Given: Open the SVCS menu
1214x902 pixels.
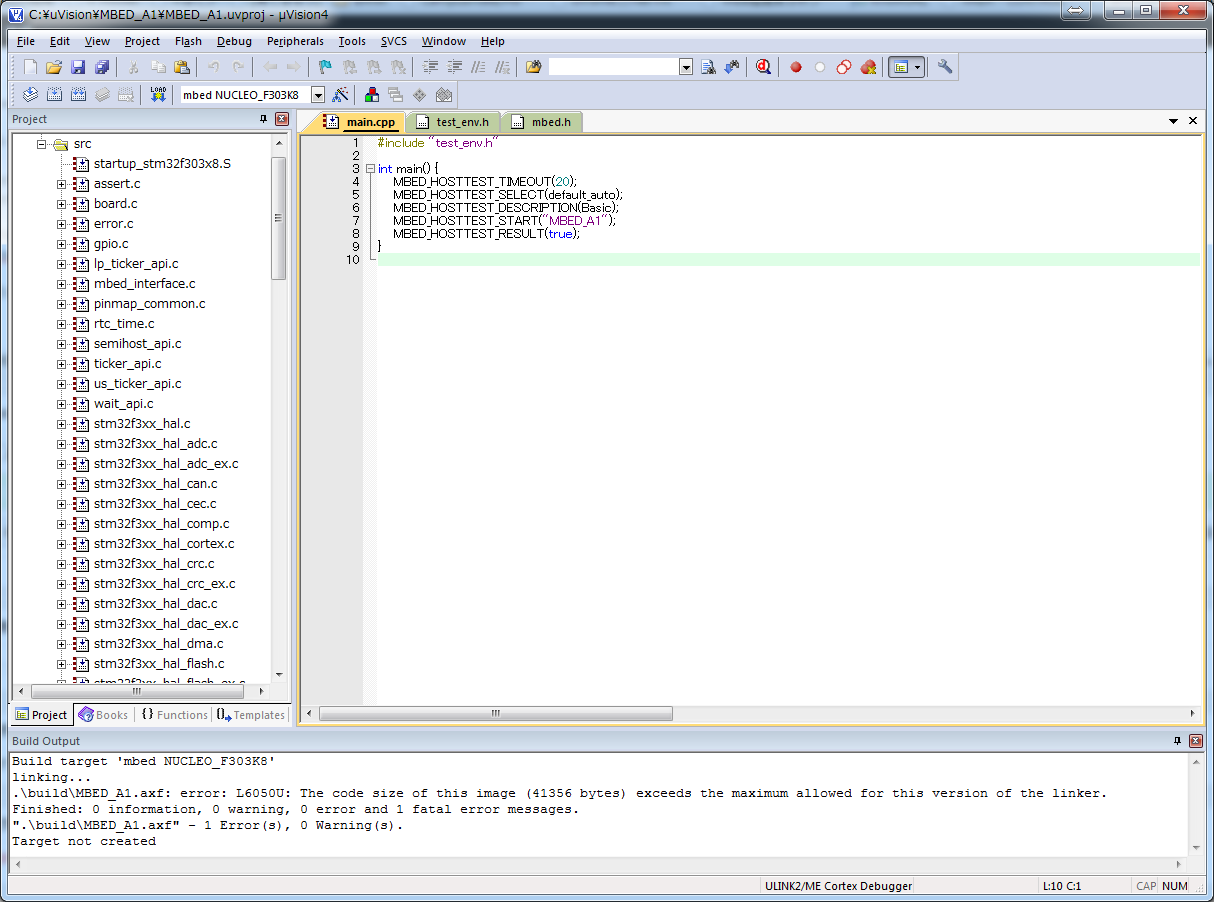Looking at the screenshot, I should pyautogui.click(x=394, y=41).
